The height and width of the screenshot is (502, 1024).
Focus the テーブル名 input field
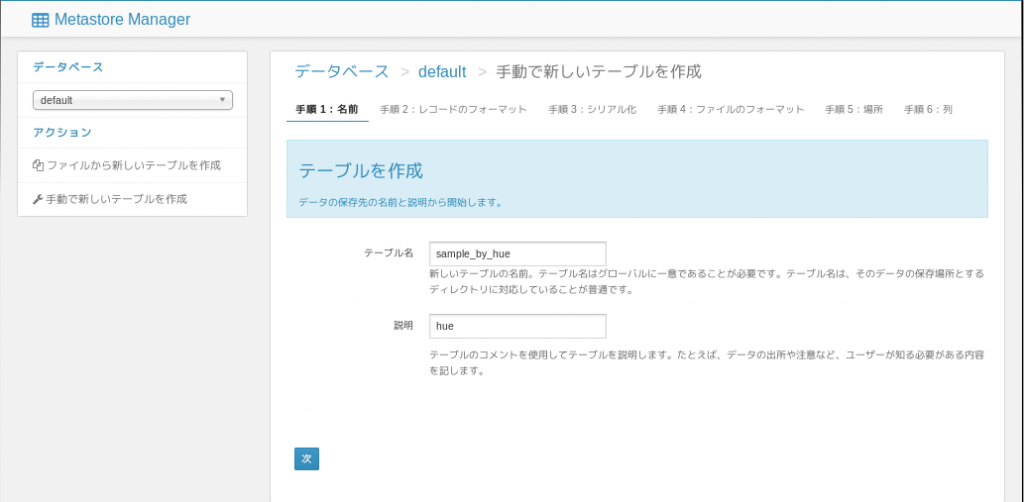[517, 253]
